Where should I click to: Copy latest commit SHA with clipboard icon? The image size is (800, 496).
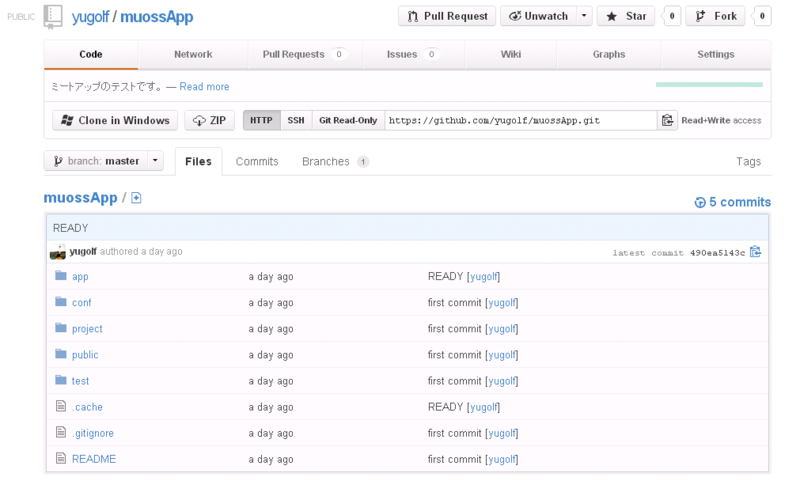(756, 252)
